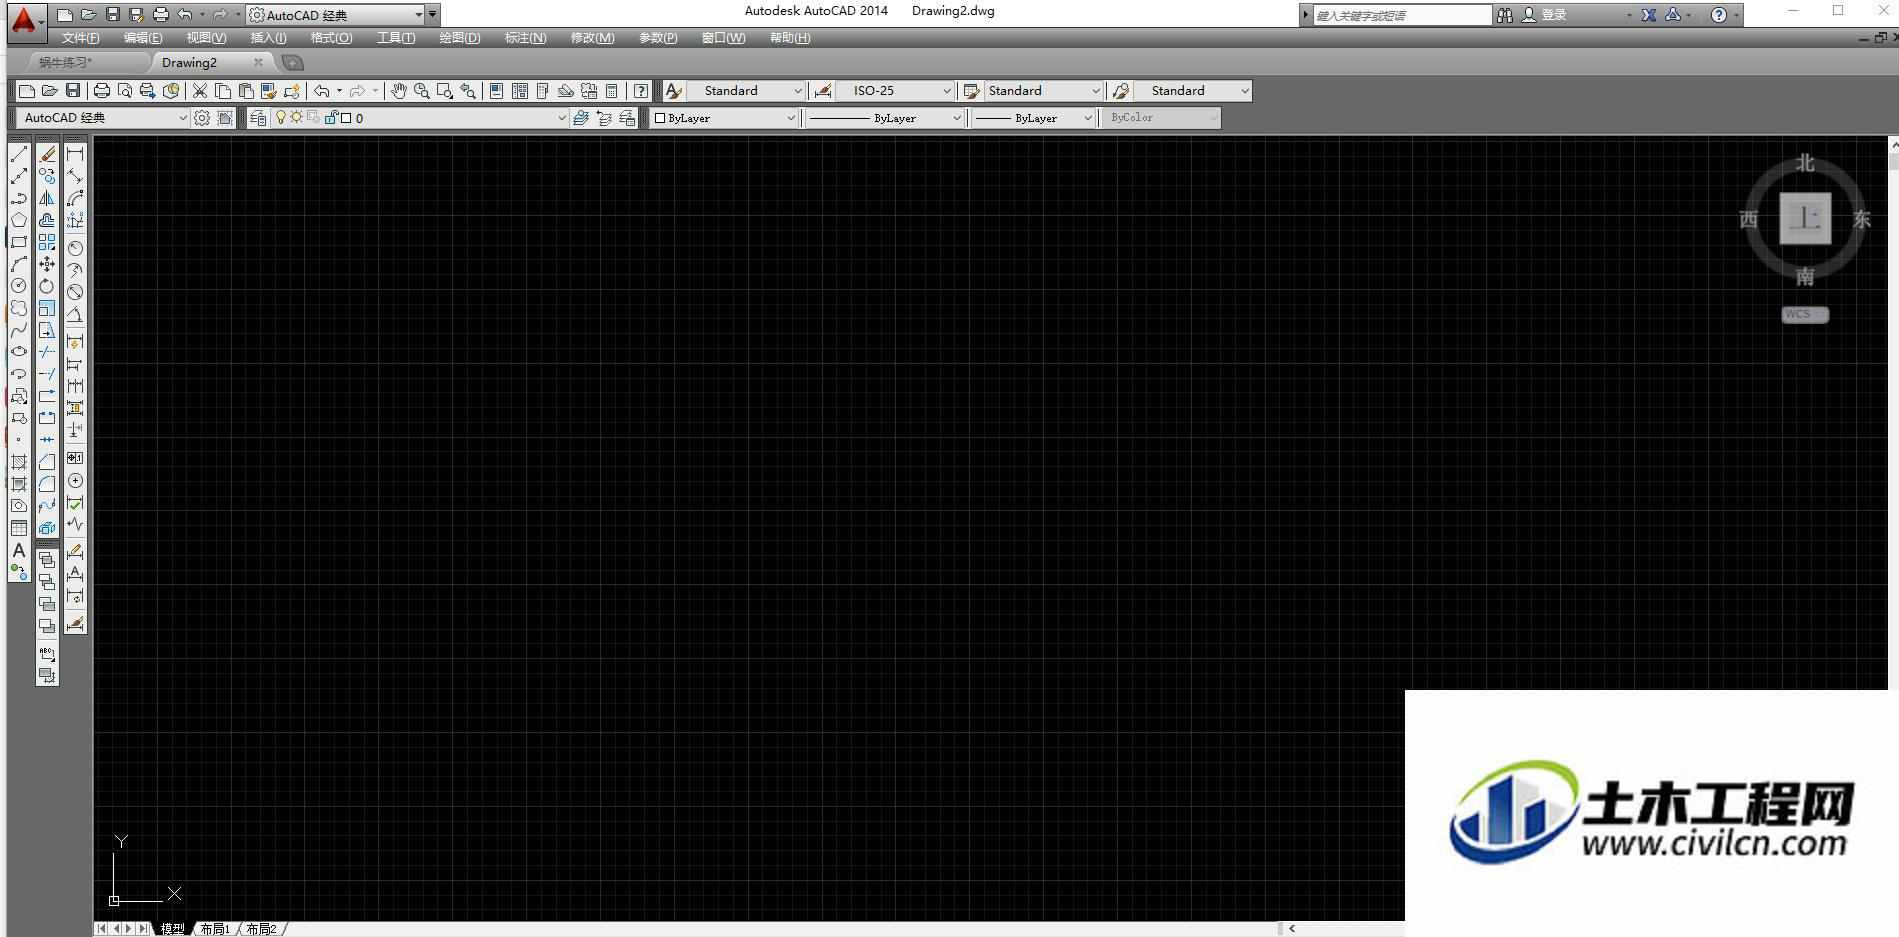Open the ByLayer lineweight dropdown
Screen dimensions: 1899x937
[x=1033, y=118]
